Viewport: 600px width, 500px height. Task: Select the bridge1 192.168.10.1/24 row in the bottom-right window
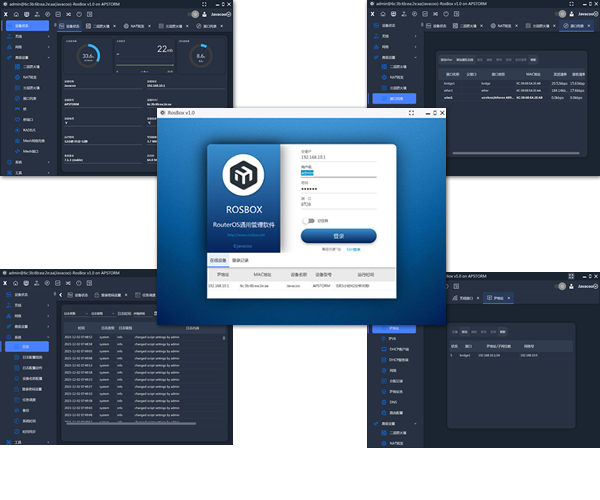tap(510, 355)
